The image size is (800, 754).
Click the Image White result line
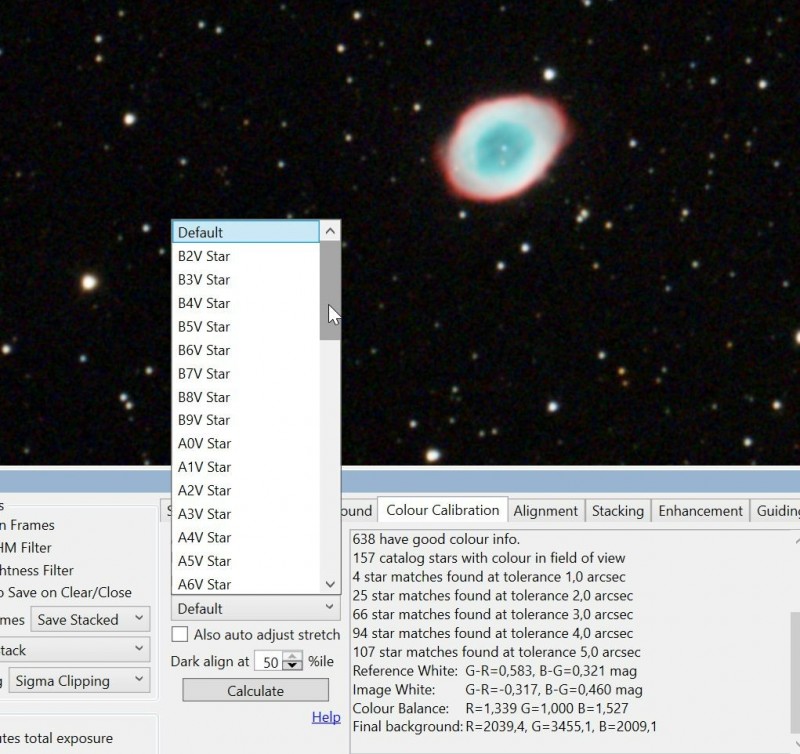(497, 689)
